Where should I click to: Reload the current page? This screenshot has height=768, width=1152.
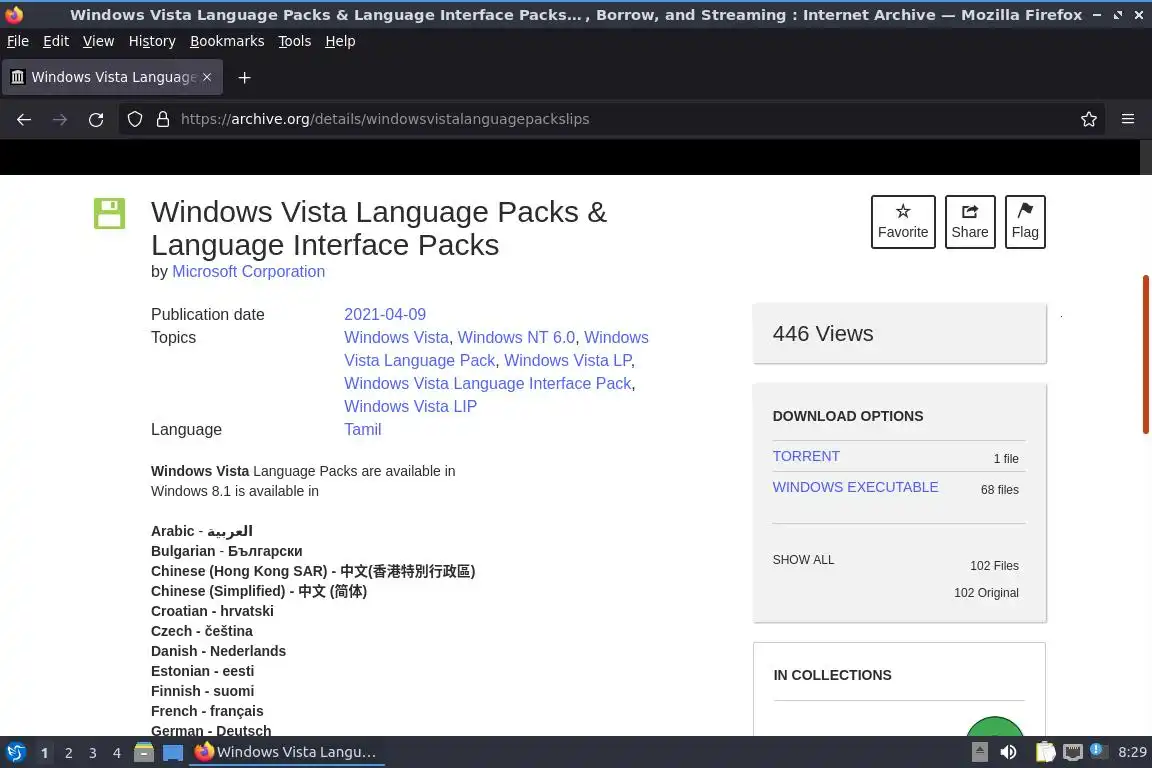(x=96, y=119)
